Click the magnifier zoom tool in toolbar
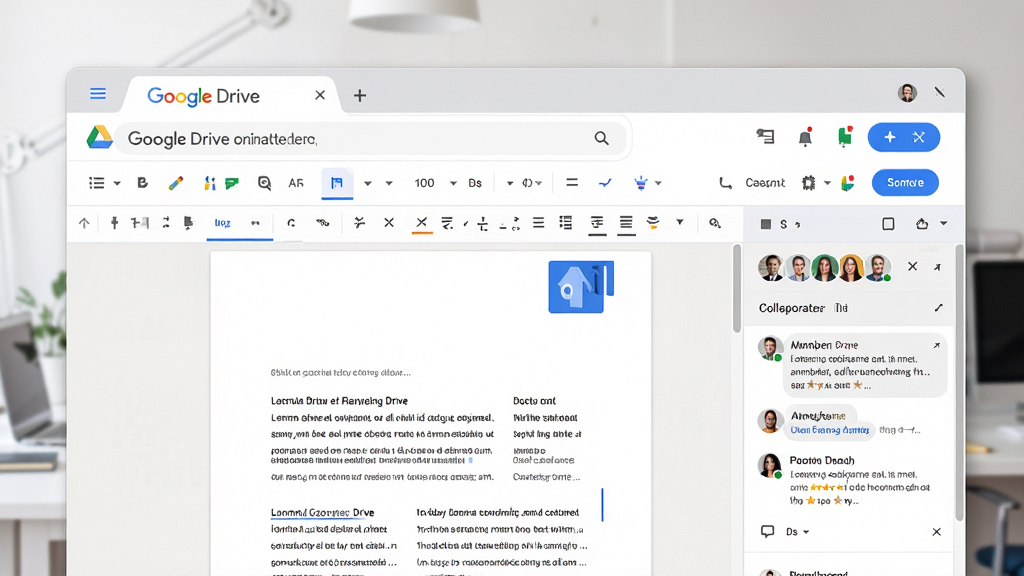1024x576 pixels. coord(264,184)
